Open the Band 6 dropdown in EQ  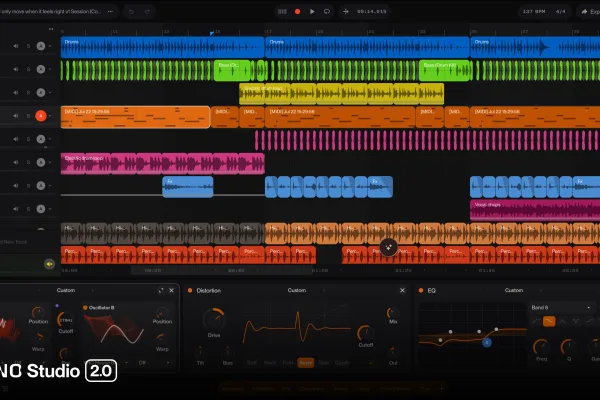pos(561,307)
